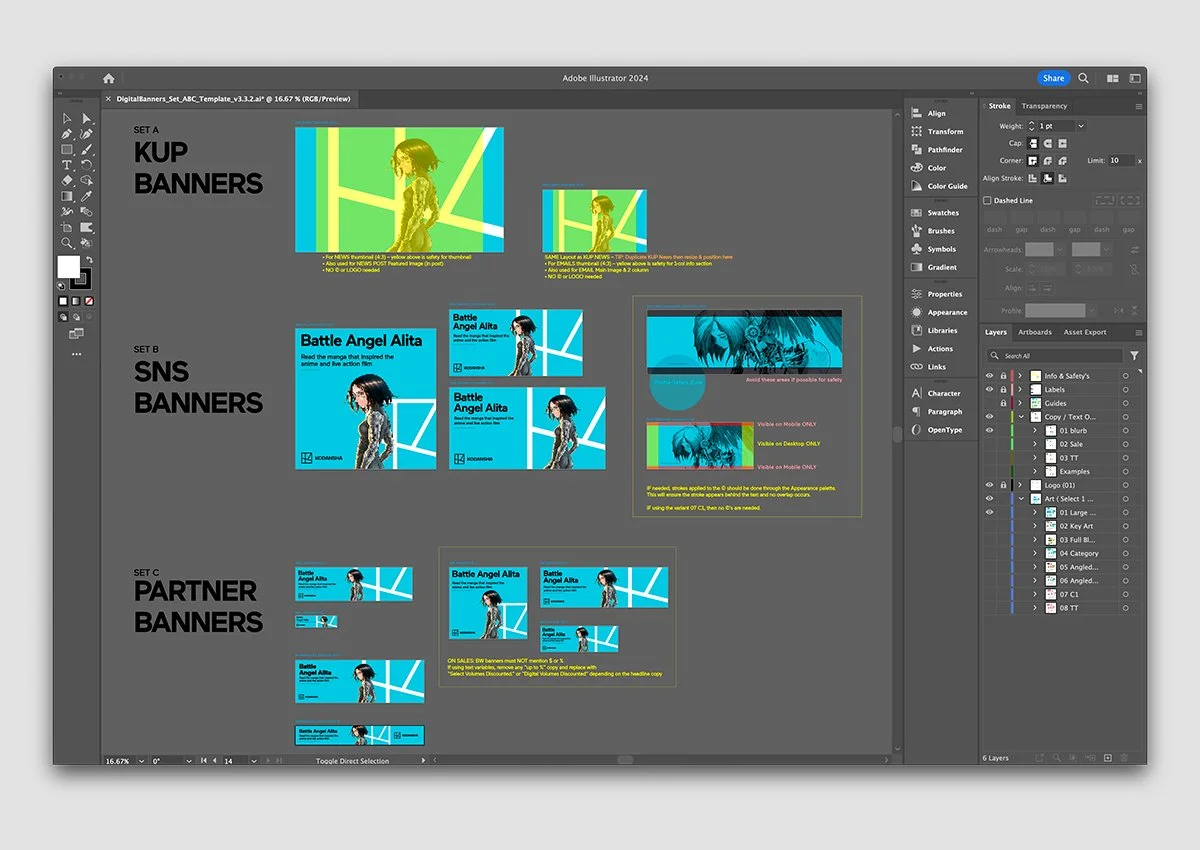Screen dimensions: 1200x850
Task: Open the Character panel
Action: 936,393
